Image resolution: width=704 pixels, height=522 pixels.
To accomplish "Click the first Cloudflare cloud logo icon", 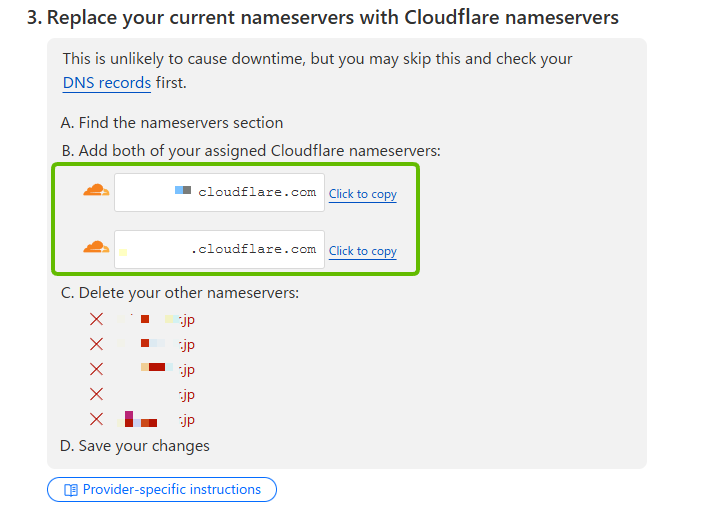I will pyautogui.click(x=96, y=190).
